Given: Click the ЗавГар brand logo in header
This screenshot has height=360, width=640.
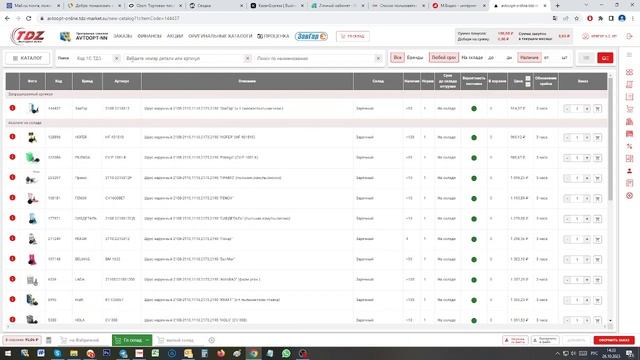Looking at the screenshot, I should [x=311, y=36].
